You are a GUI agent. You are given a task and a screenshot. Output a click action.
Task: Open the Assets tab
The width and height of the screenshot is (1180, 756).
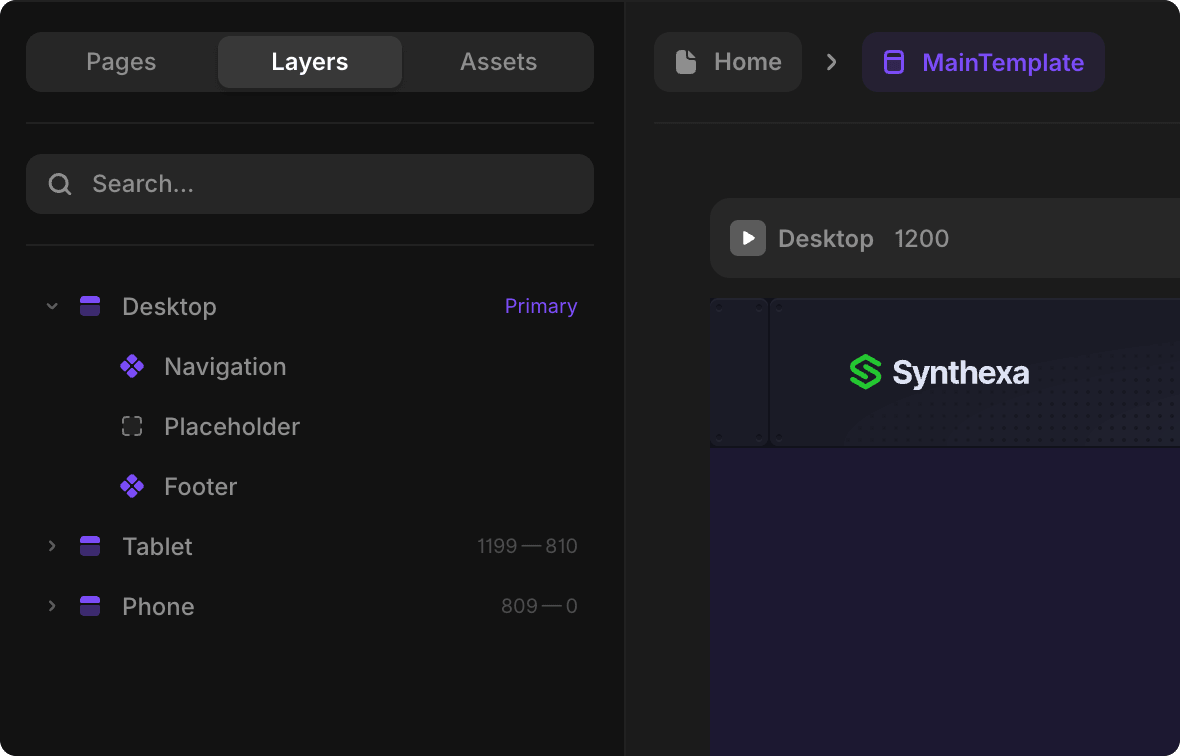(x=498, y=62)
